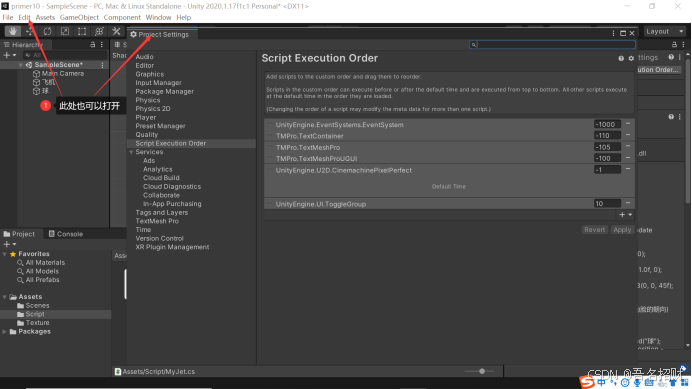Viewport: 692px width, 389px height.
Task: Lock the Inspector panel on right
Action: pos(674,45)
